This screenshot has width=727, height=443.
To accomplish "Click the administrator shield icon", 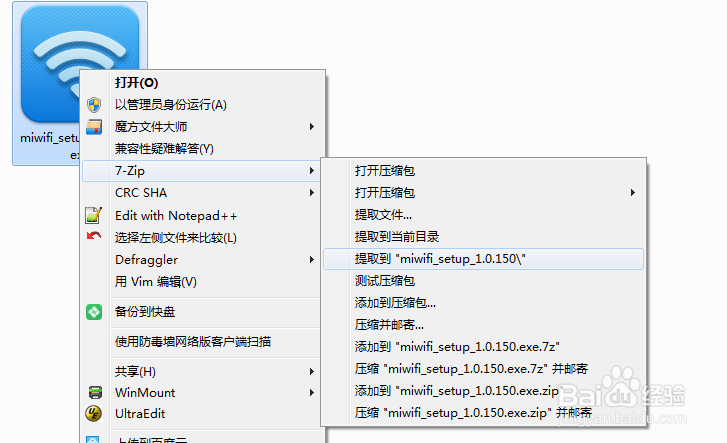I will tap(94, 105).
